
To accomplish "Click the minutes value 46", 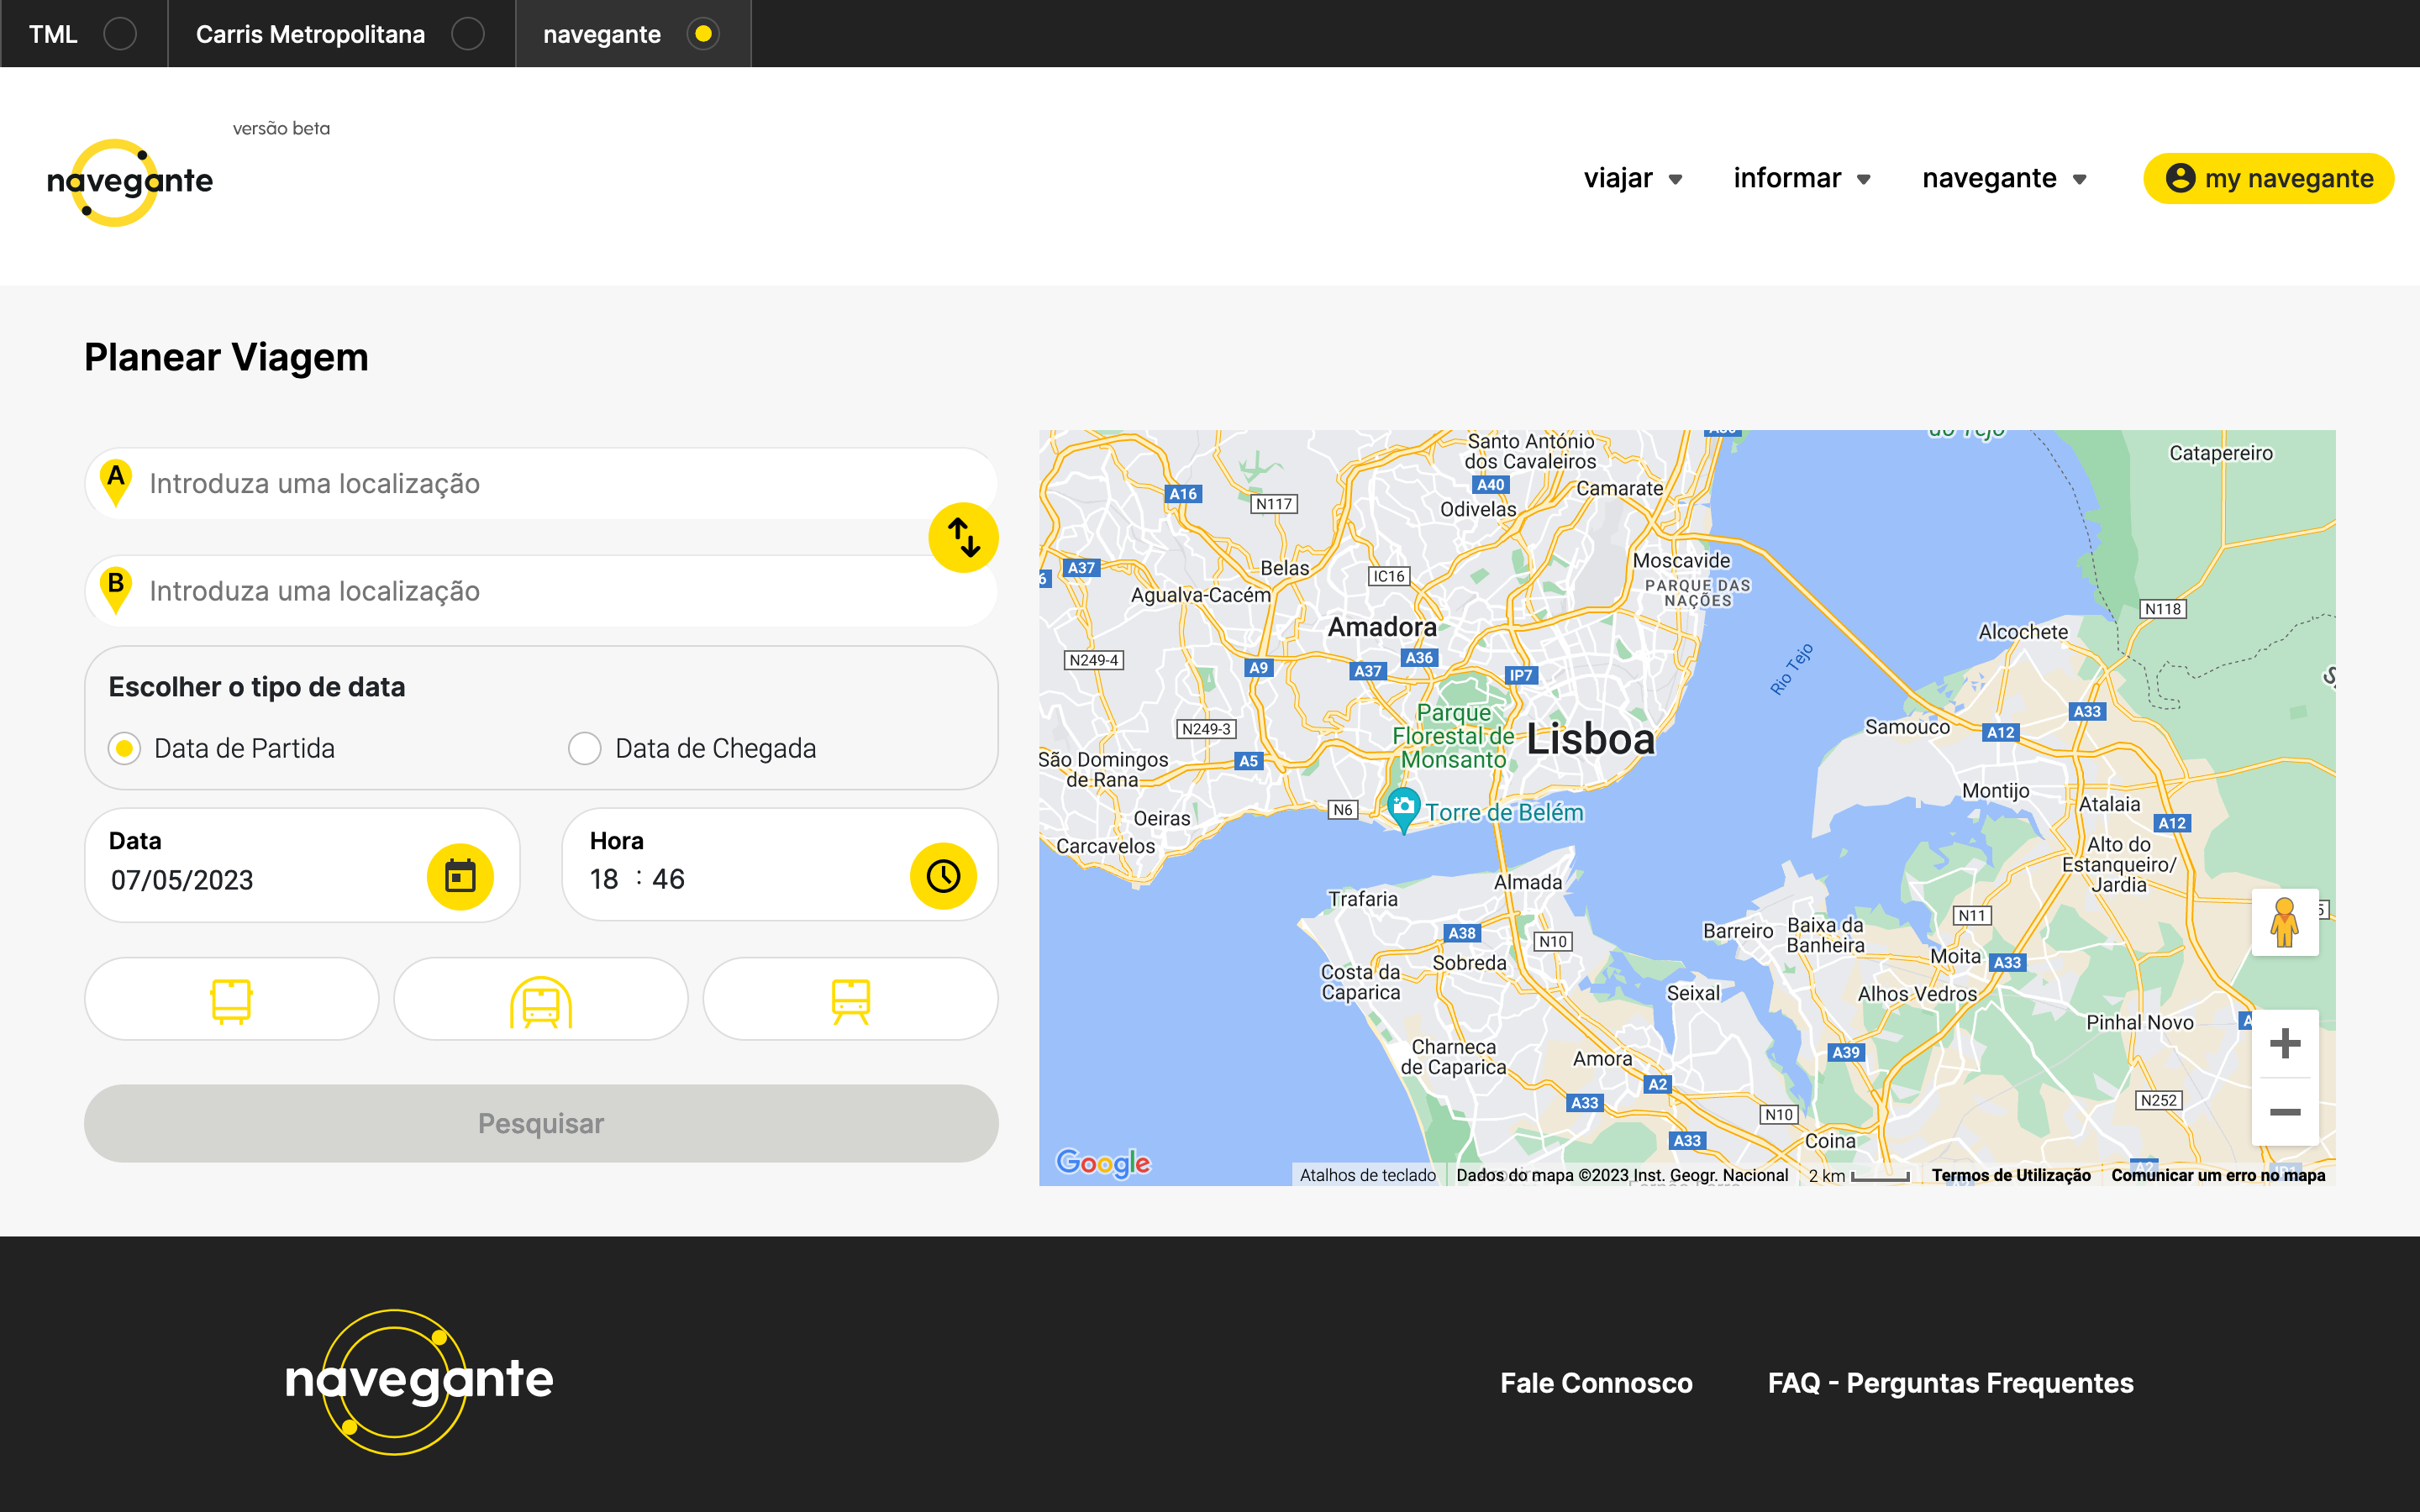I will point(668,879).
